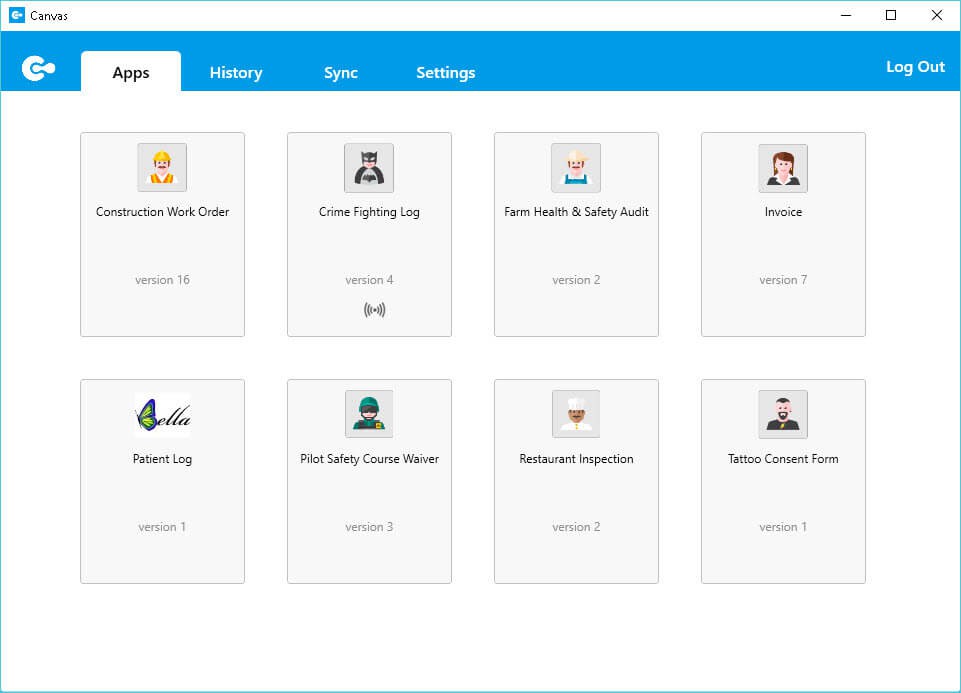Switch to the History tab

236,73
